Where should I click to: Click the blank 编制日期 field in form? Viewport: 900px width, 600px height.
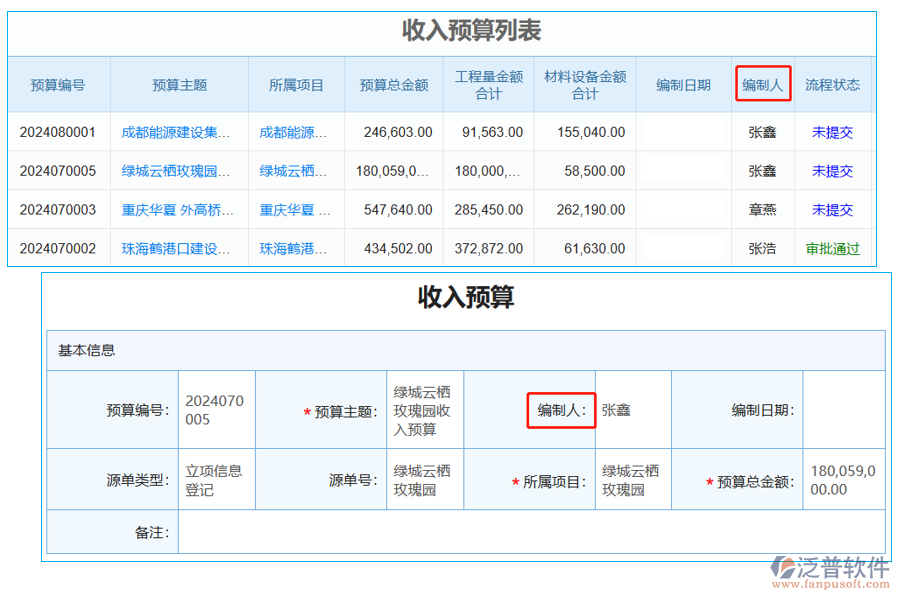point(843,409)
